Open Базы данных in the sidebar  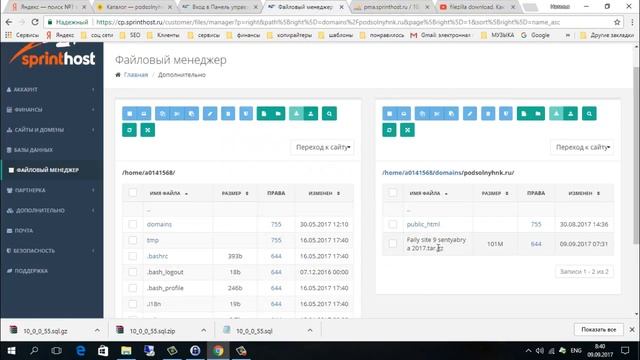33,150
